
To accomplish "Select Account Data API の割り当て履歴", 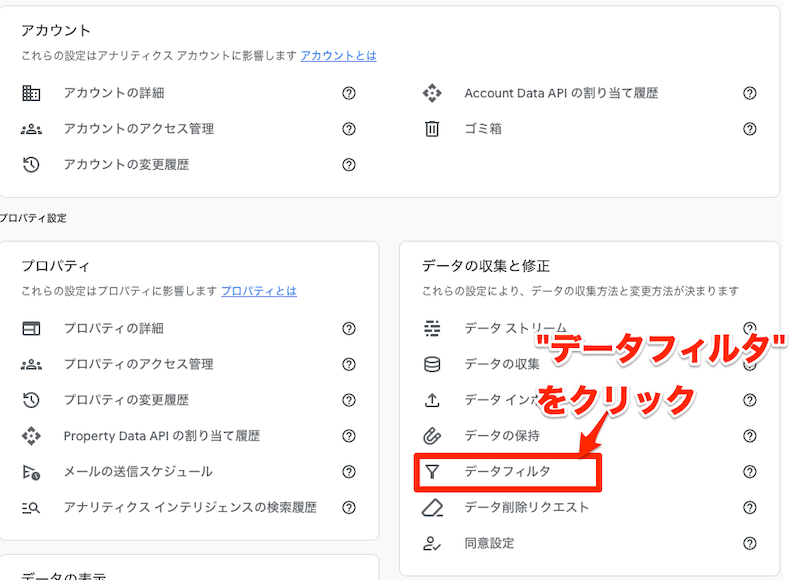I will (561, 93).
